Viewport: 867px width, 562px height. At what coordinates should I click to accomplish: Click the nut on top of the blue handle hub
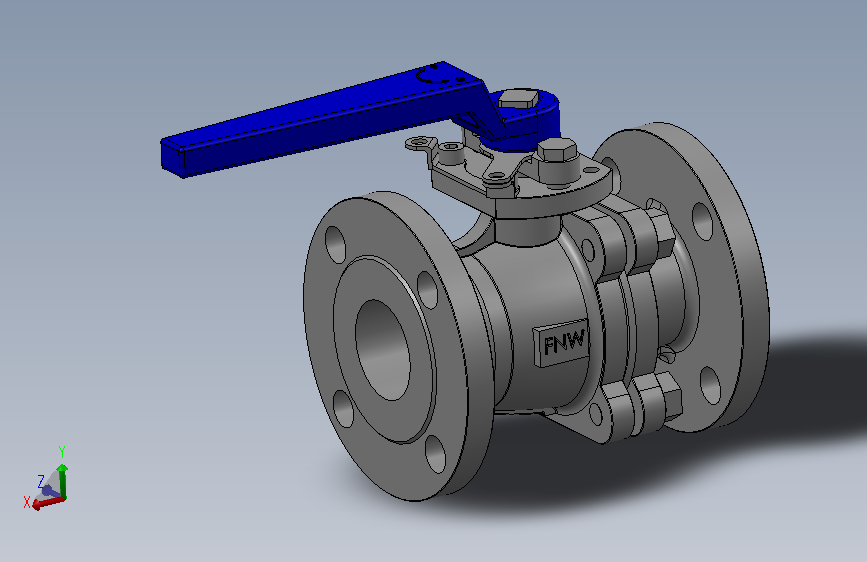pyautogui.click(x=518, y=99)
